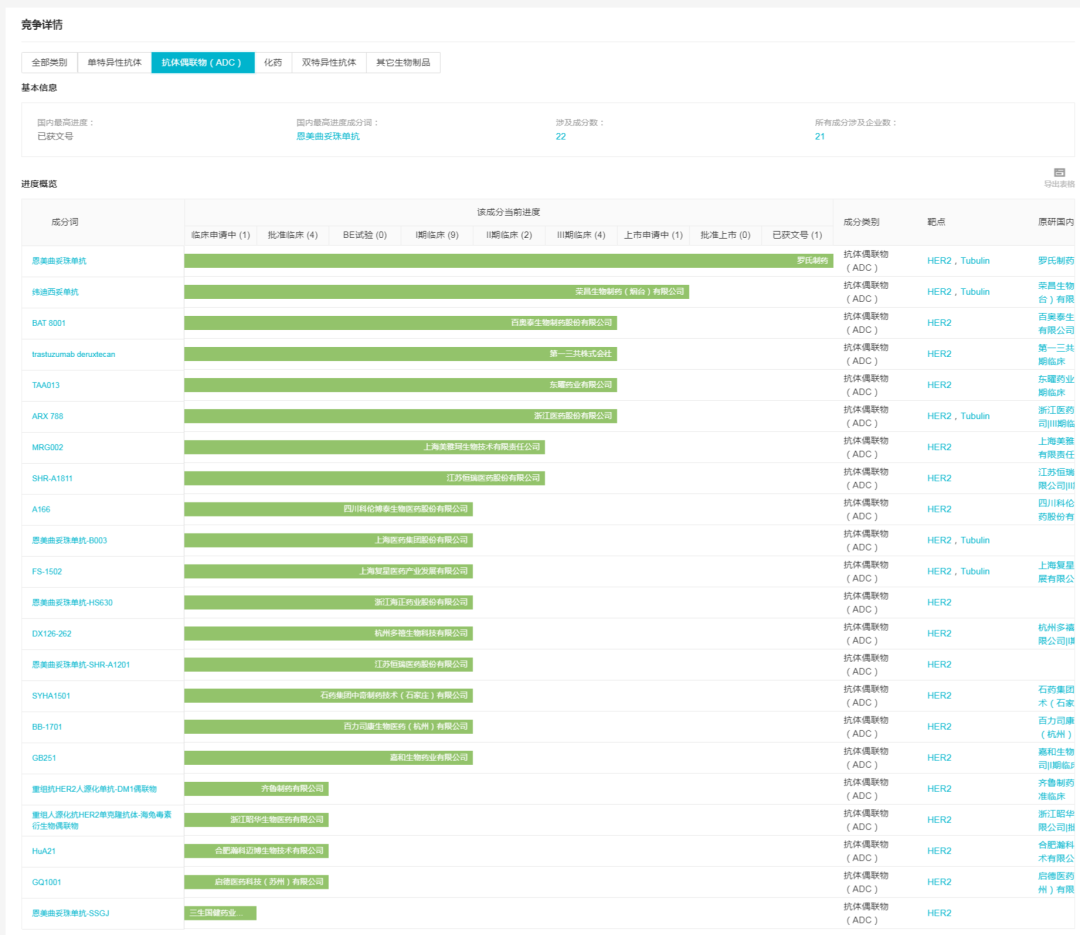This screenshot has width=1080, height=935.
Task: Open the GB251 ingredient link
Action: point(44,758)
